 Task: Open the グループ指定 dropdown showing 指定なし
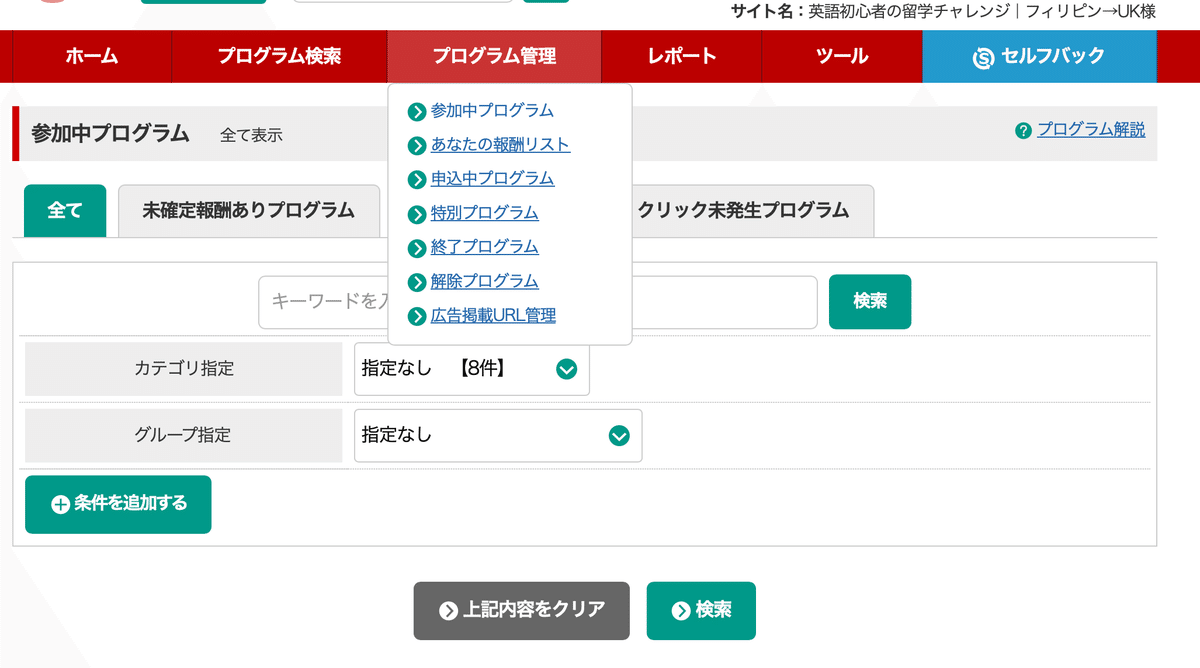pyautogui.click(x=497, y=435)
